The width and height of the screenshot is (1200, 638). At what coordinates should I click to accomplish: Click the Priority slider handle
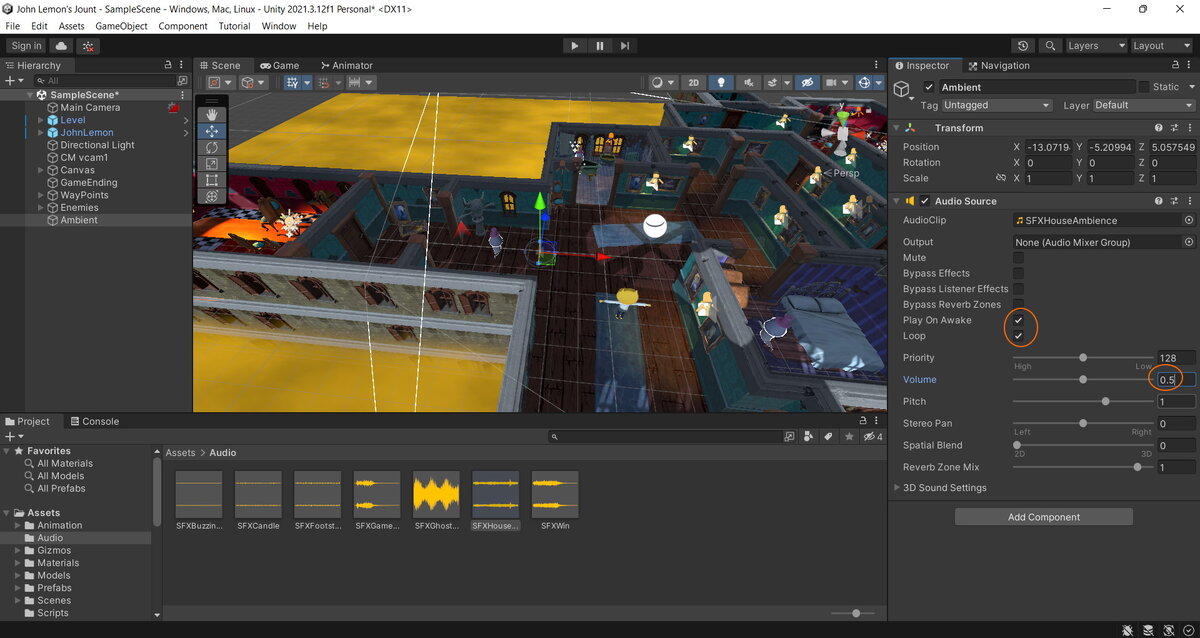[1083, 357]
